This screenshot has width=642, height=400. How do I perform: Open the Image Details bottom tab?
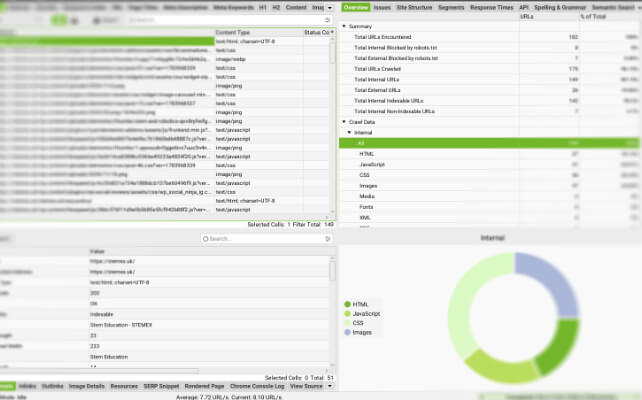click(x=87, y=386)
